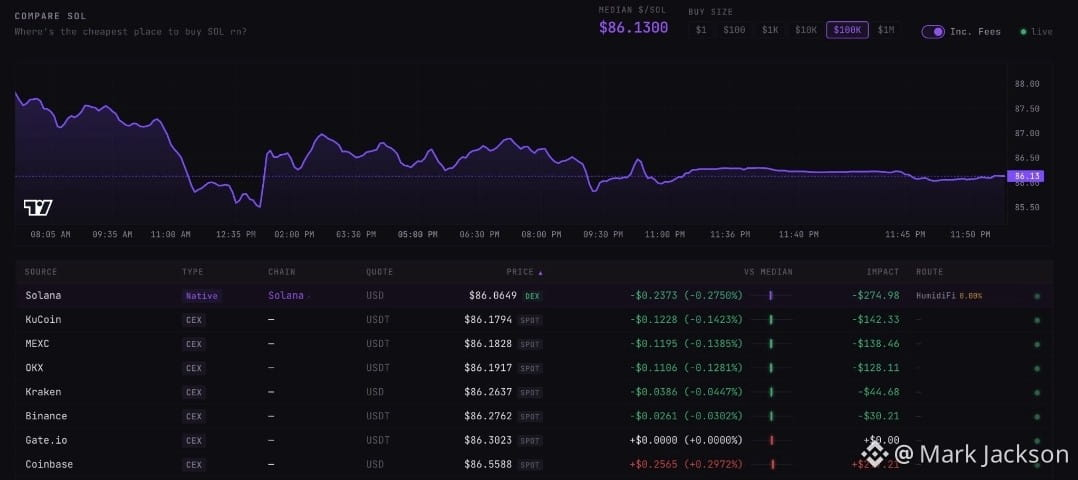Click the green live status dot
This screenshot has height=480, width=1078.
coord(1023,32)
